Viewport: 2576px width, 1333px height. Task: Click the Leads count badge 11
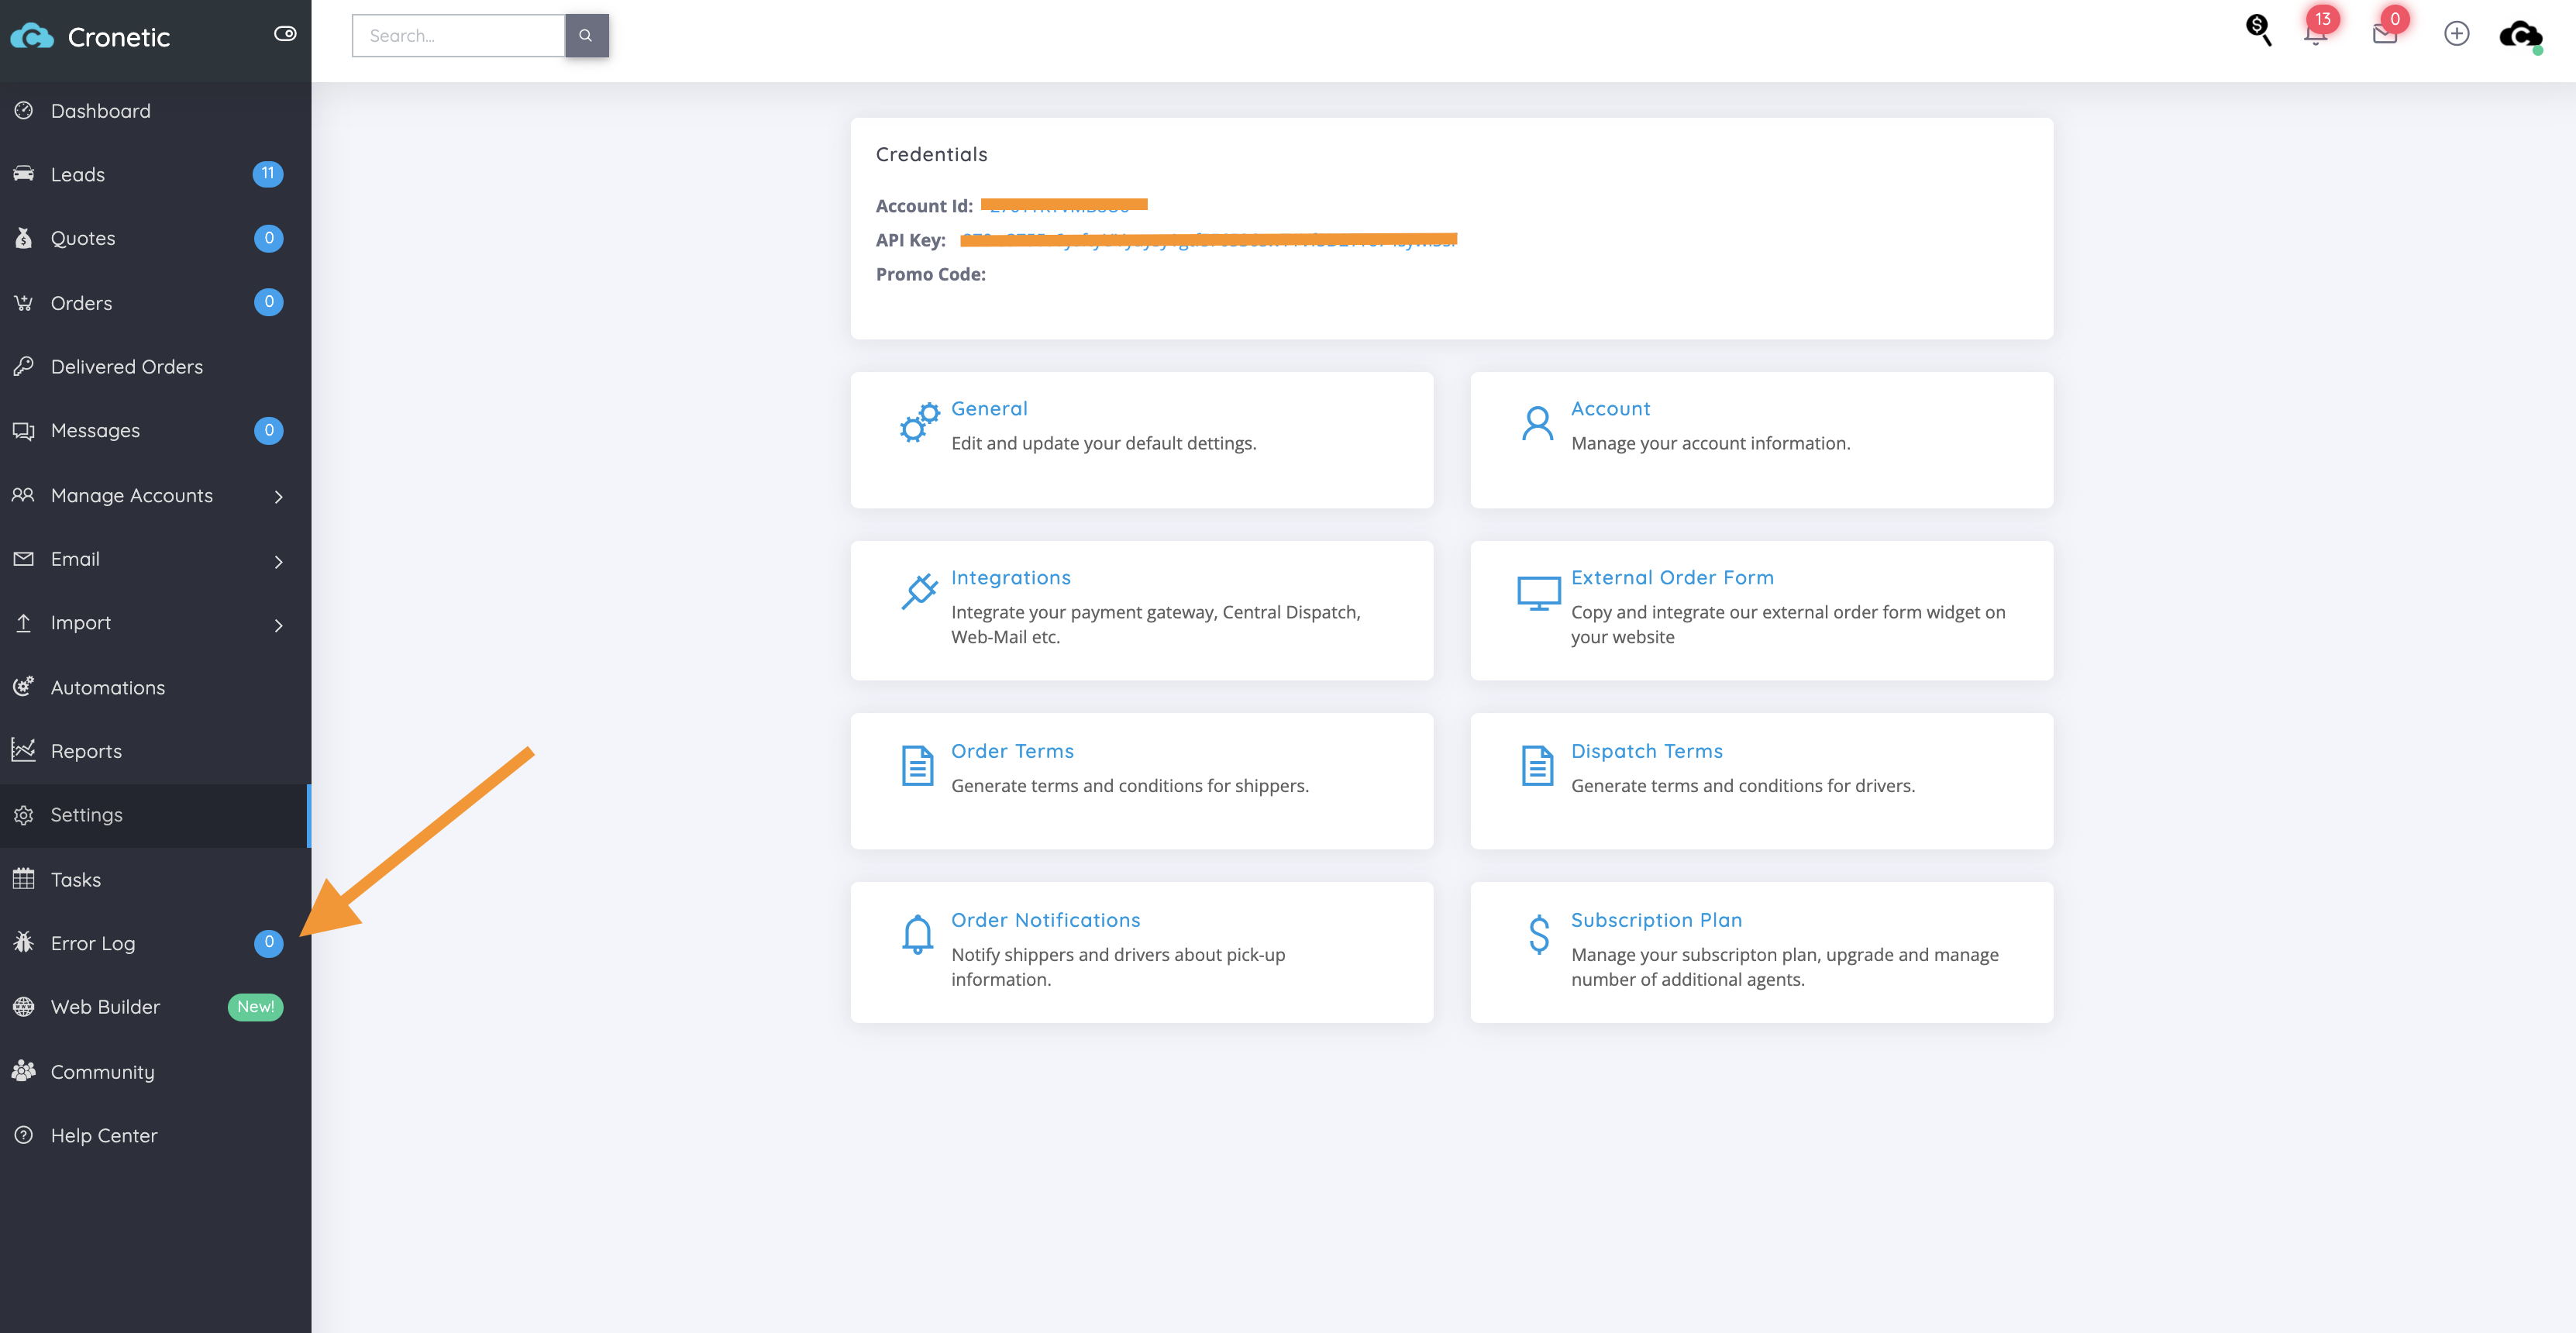point(268,174)
